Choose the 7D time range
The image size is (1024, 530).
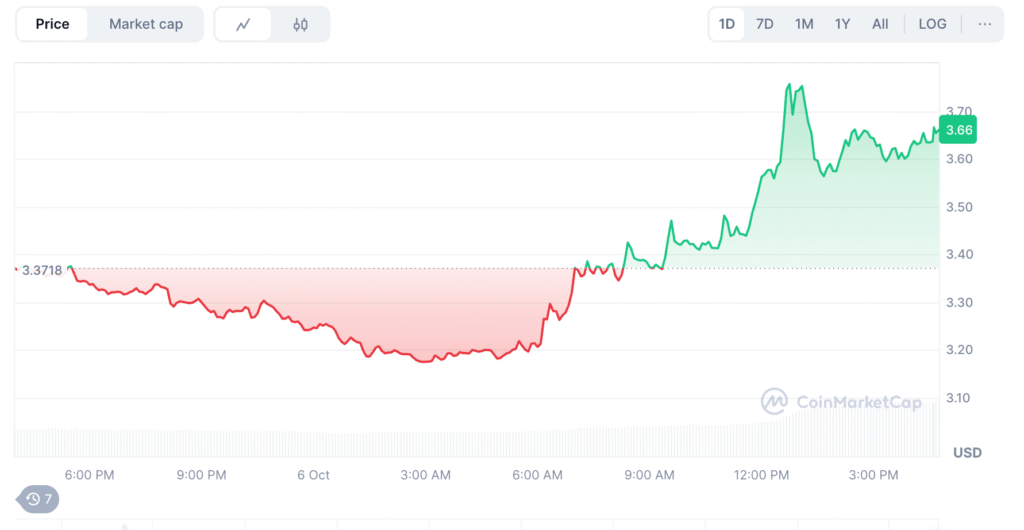[765, 24]
